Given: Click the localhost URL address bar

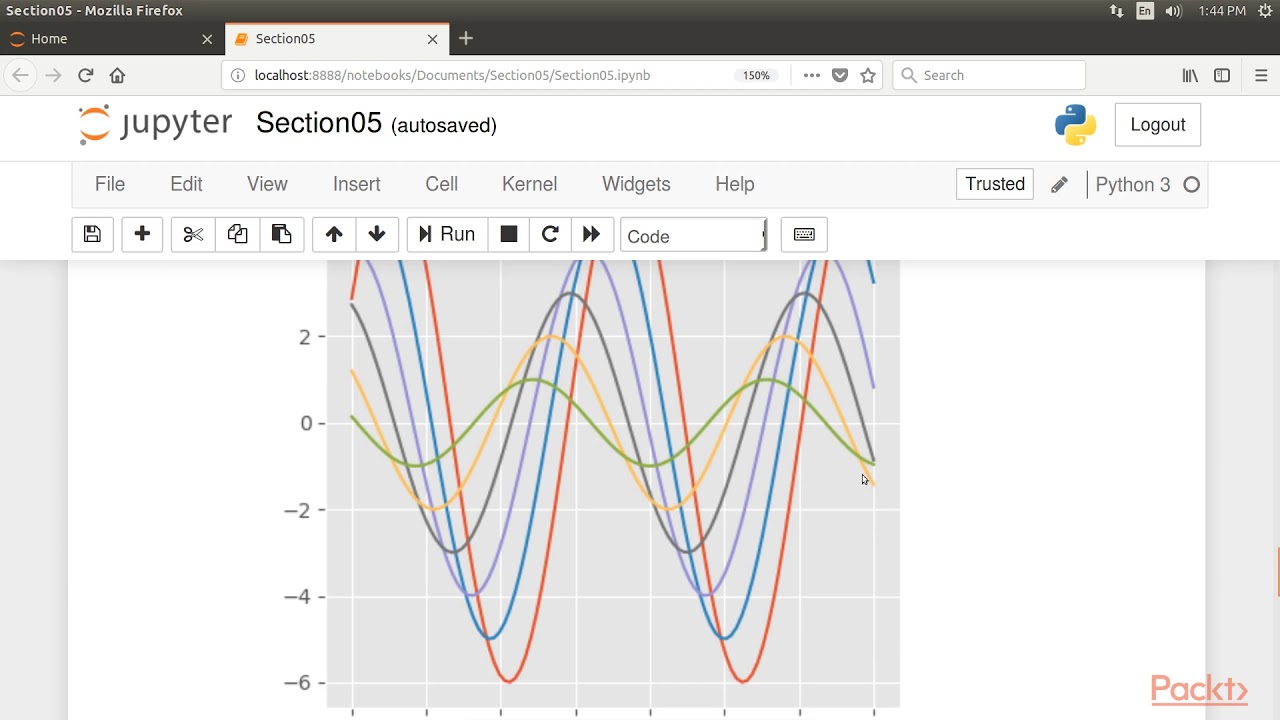Looking at the screenshot, I should click(452, 75).
